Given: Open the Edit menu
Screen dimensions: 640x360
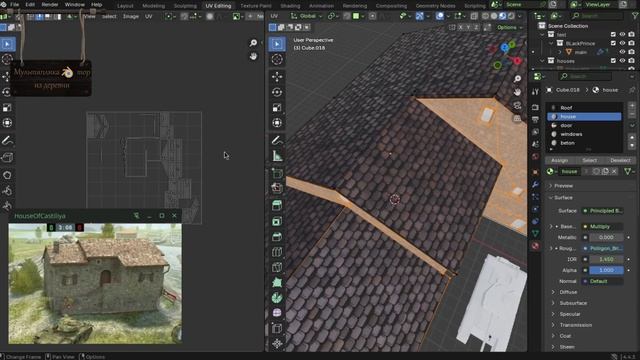Looking at the screenshot, I should [x=30, y=4].
